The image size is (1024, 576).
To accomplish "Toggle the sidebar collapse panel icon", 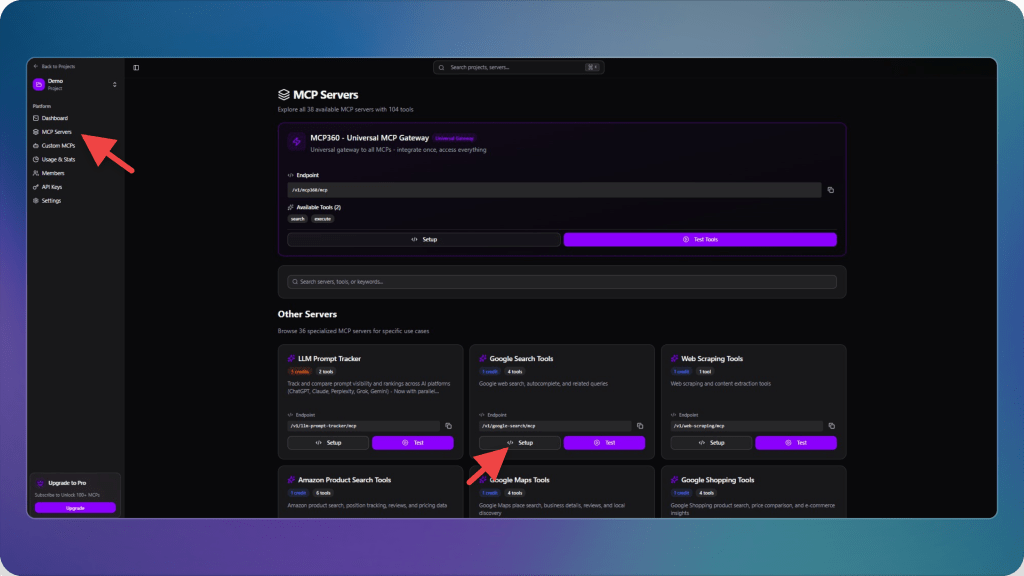I will 136,67.
